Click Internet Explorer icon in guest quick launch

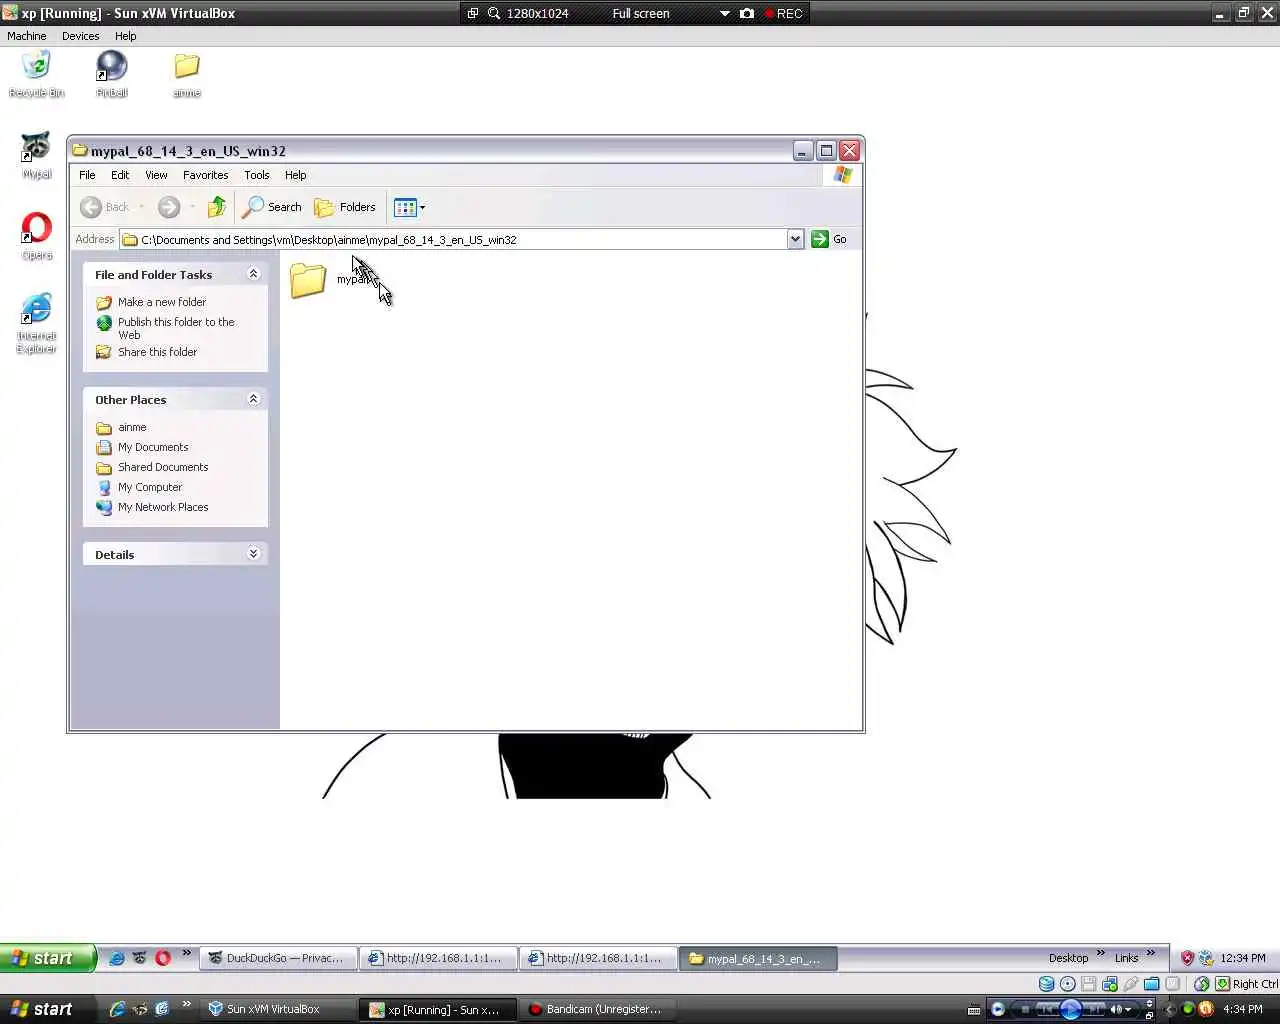(117, 958)
